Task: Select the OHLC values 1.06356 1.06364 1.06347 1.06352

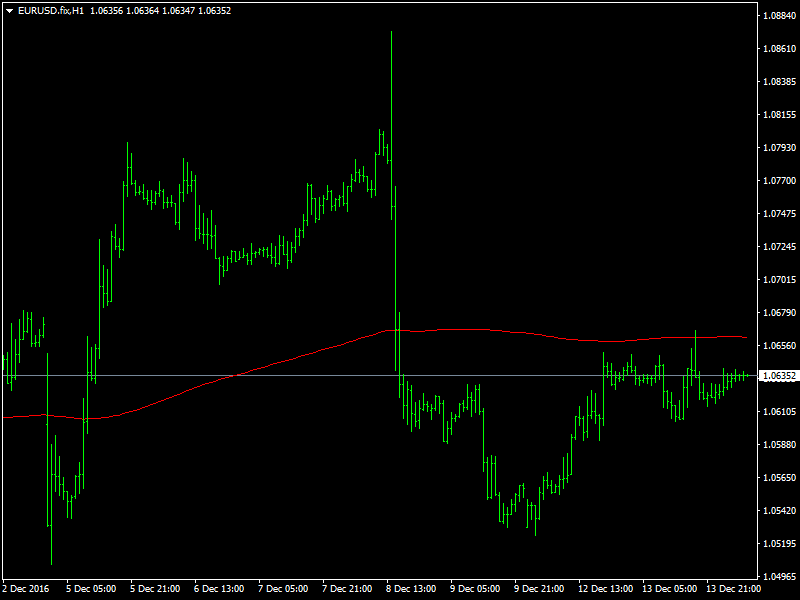Action: point(160,11)
